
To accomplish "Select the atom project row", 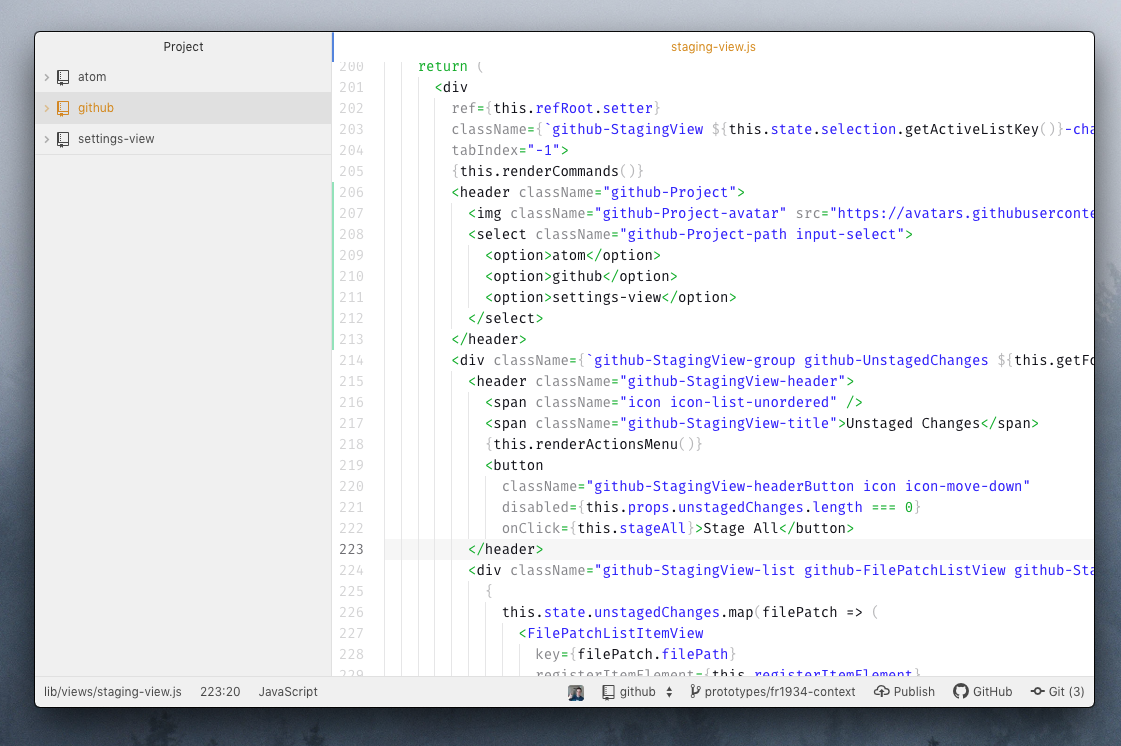I will [183, 77].
